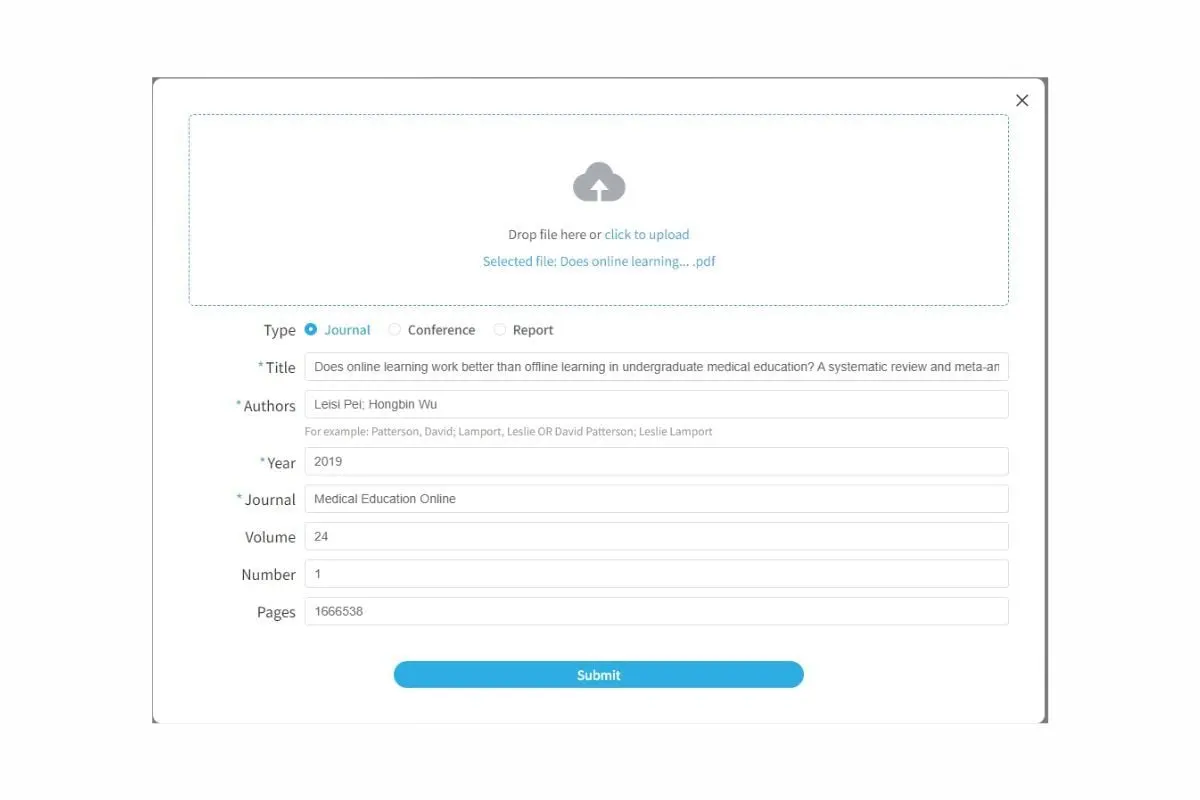Focus the Number input field

tap(656, 574)
